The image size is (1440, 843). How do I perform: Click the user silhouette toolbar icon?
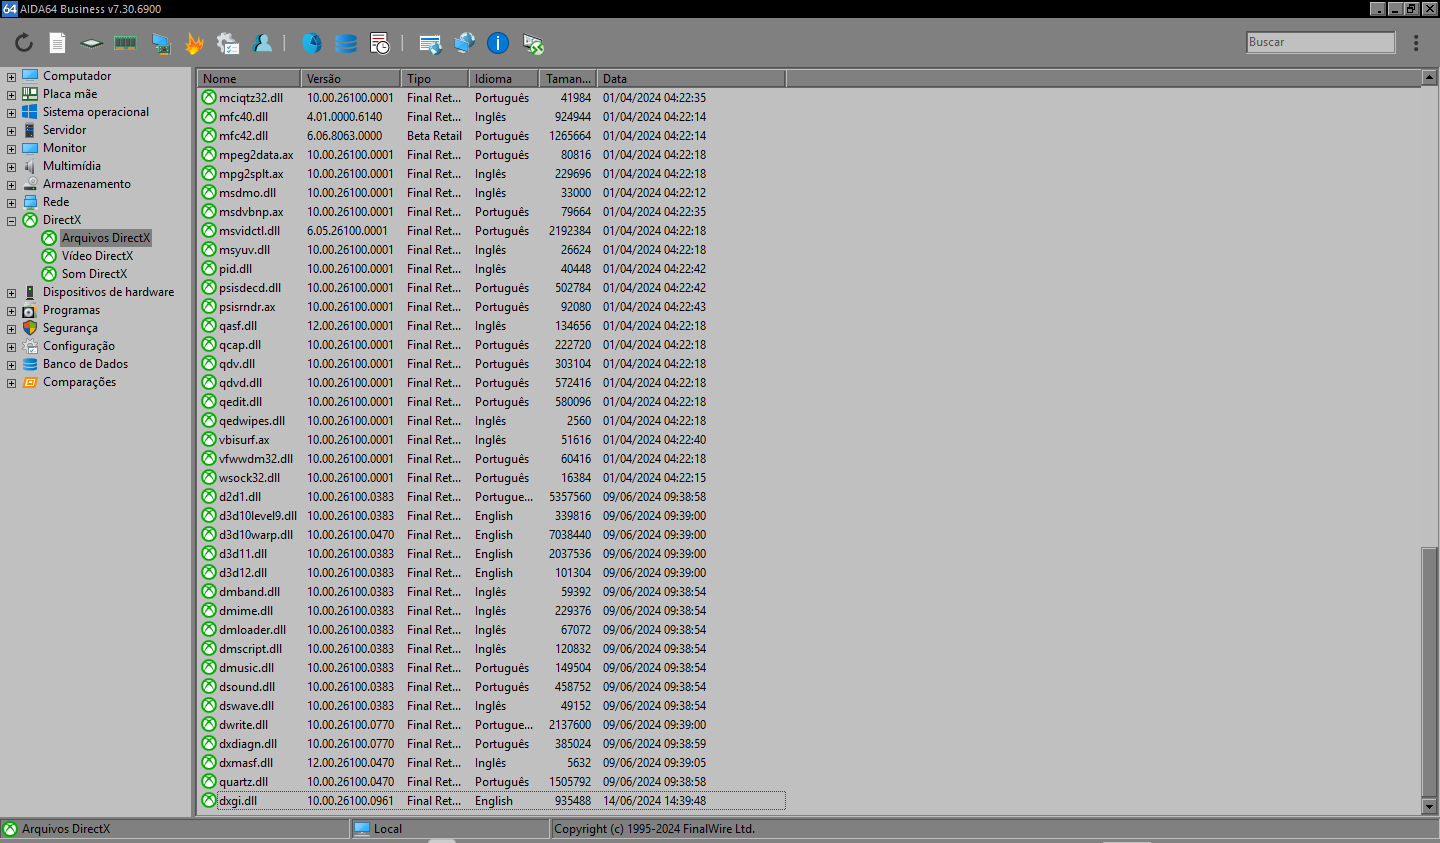coord(262,43)
